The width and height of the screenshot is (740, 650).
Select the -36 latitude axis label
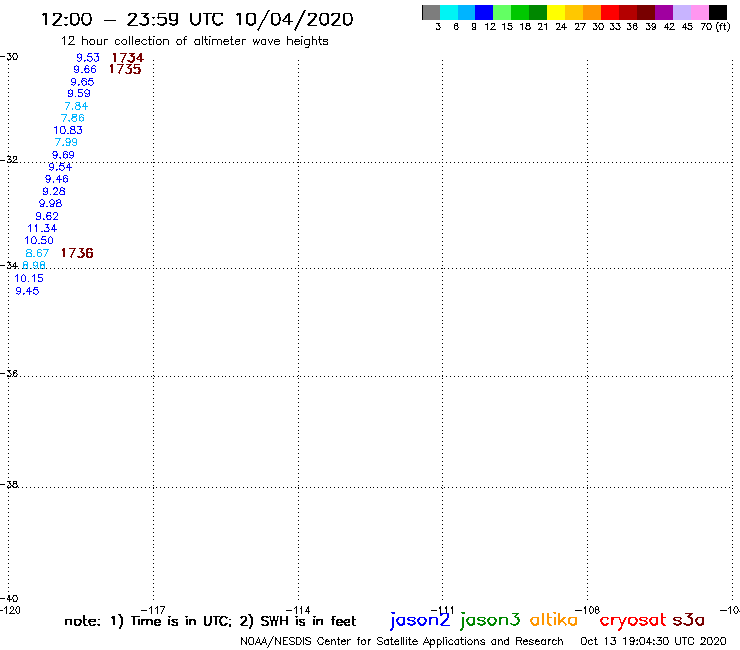click(9, 373)
